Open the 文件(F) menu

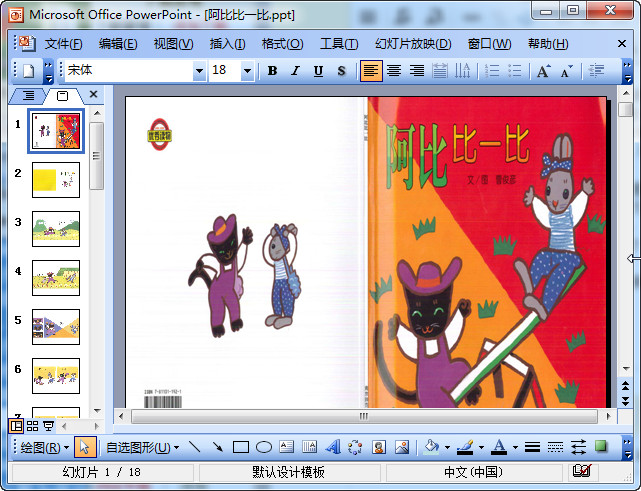click(63, 44)
